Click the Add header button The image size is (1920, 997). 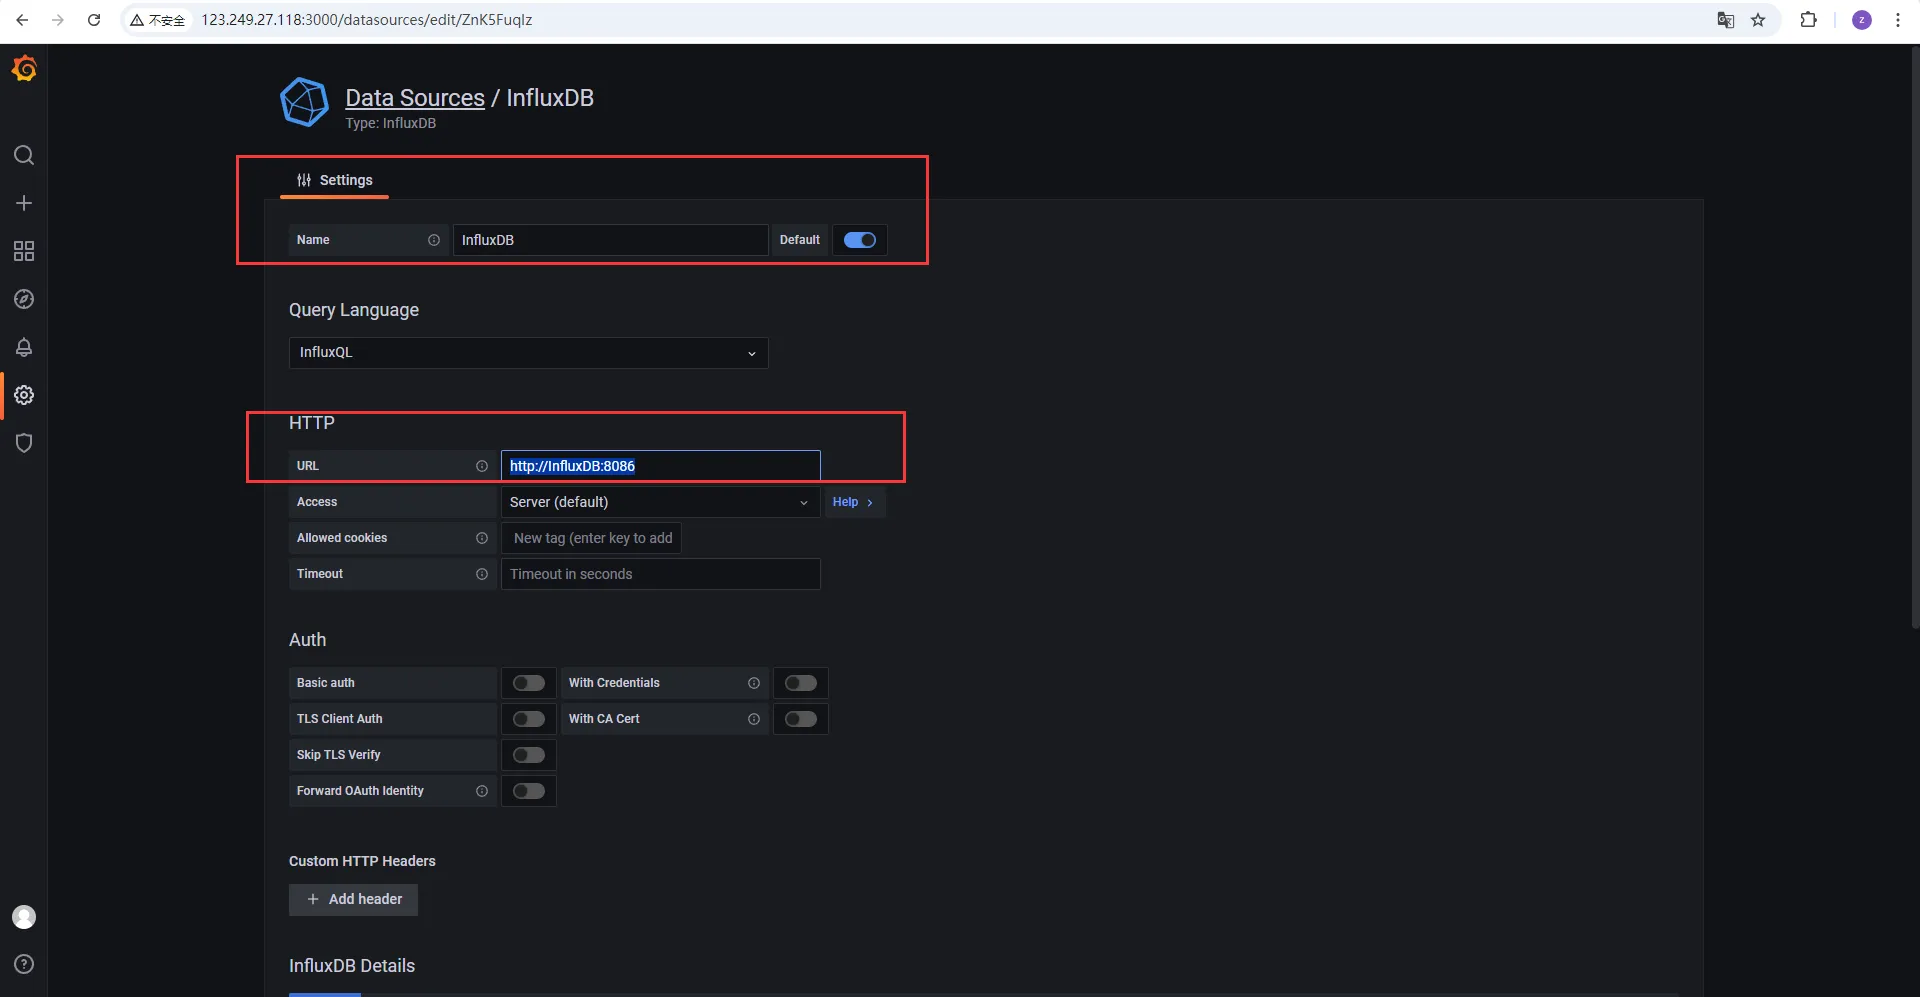[353, 899]
